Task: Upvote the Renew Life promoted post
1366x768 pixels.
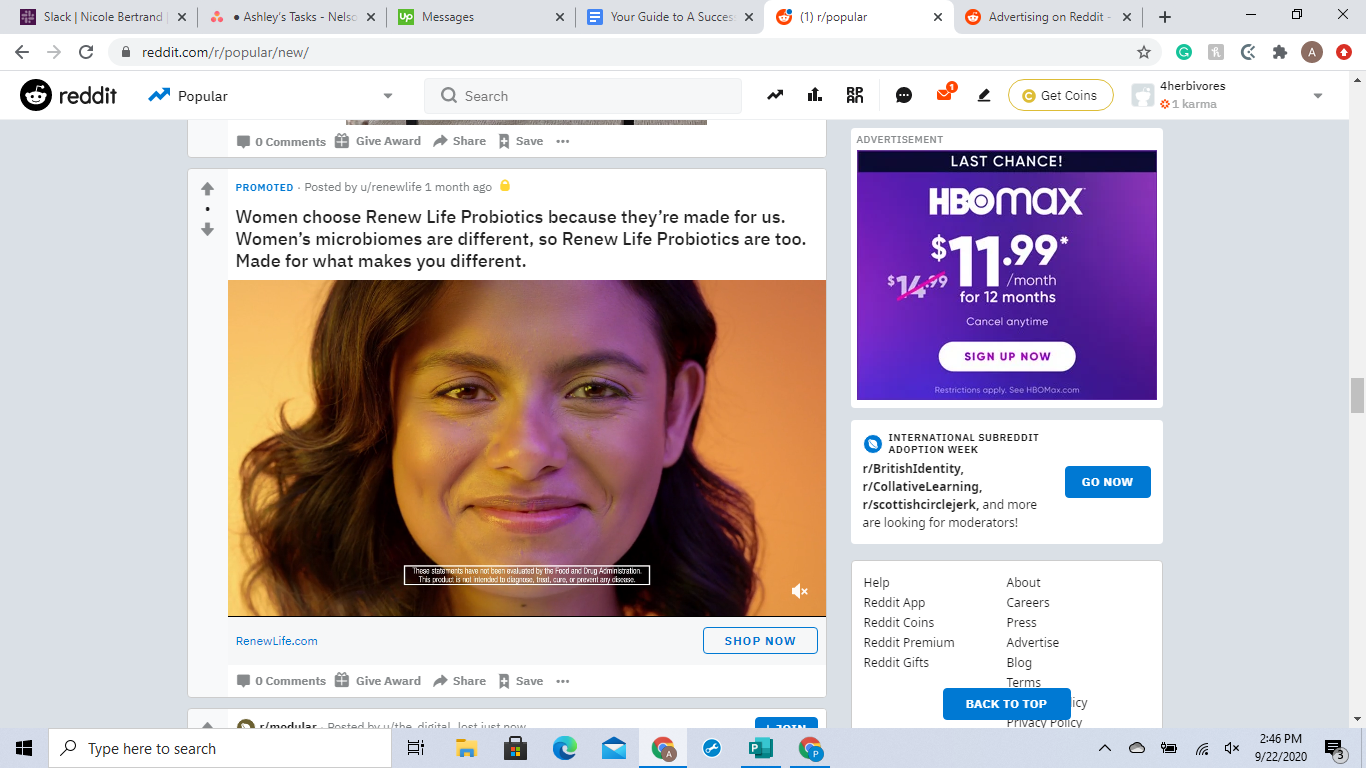Action: tap(207, 188)
